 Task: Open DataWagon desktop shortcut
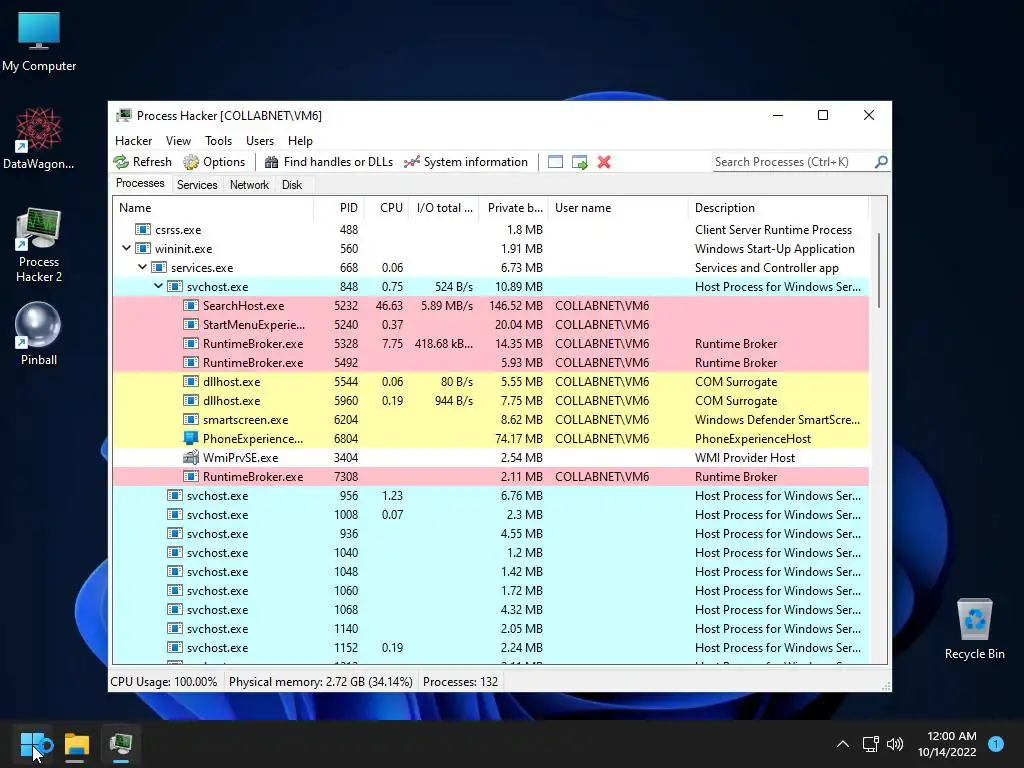tap(39, 138)
